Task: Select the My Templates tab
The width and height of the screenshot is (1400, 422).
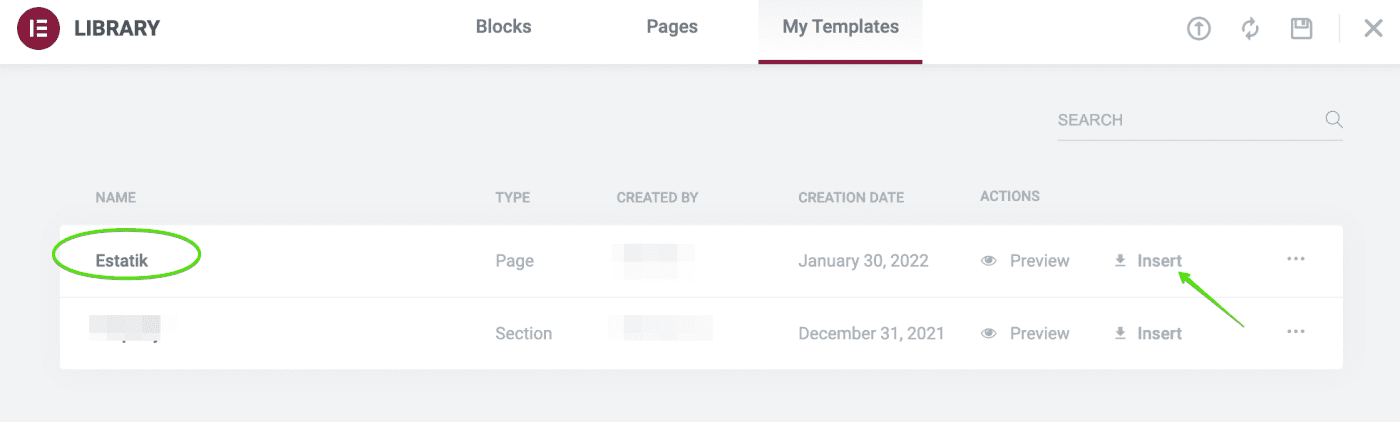Action: coord(840,28)
